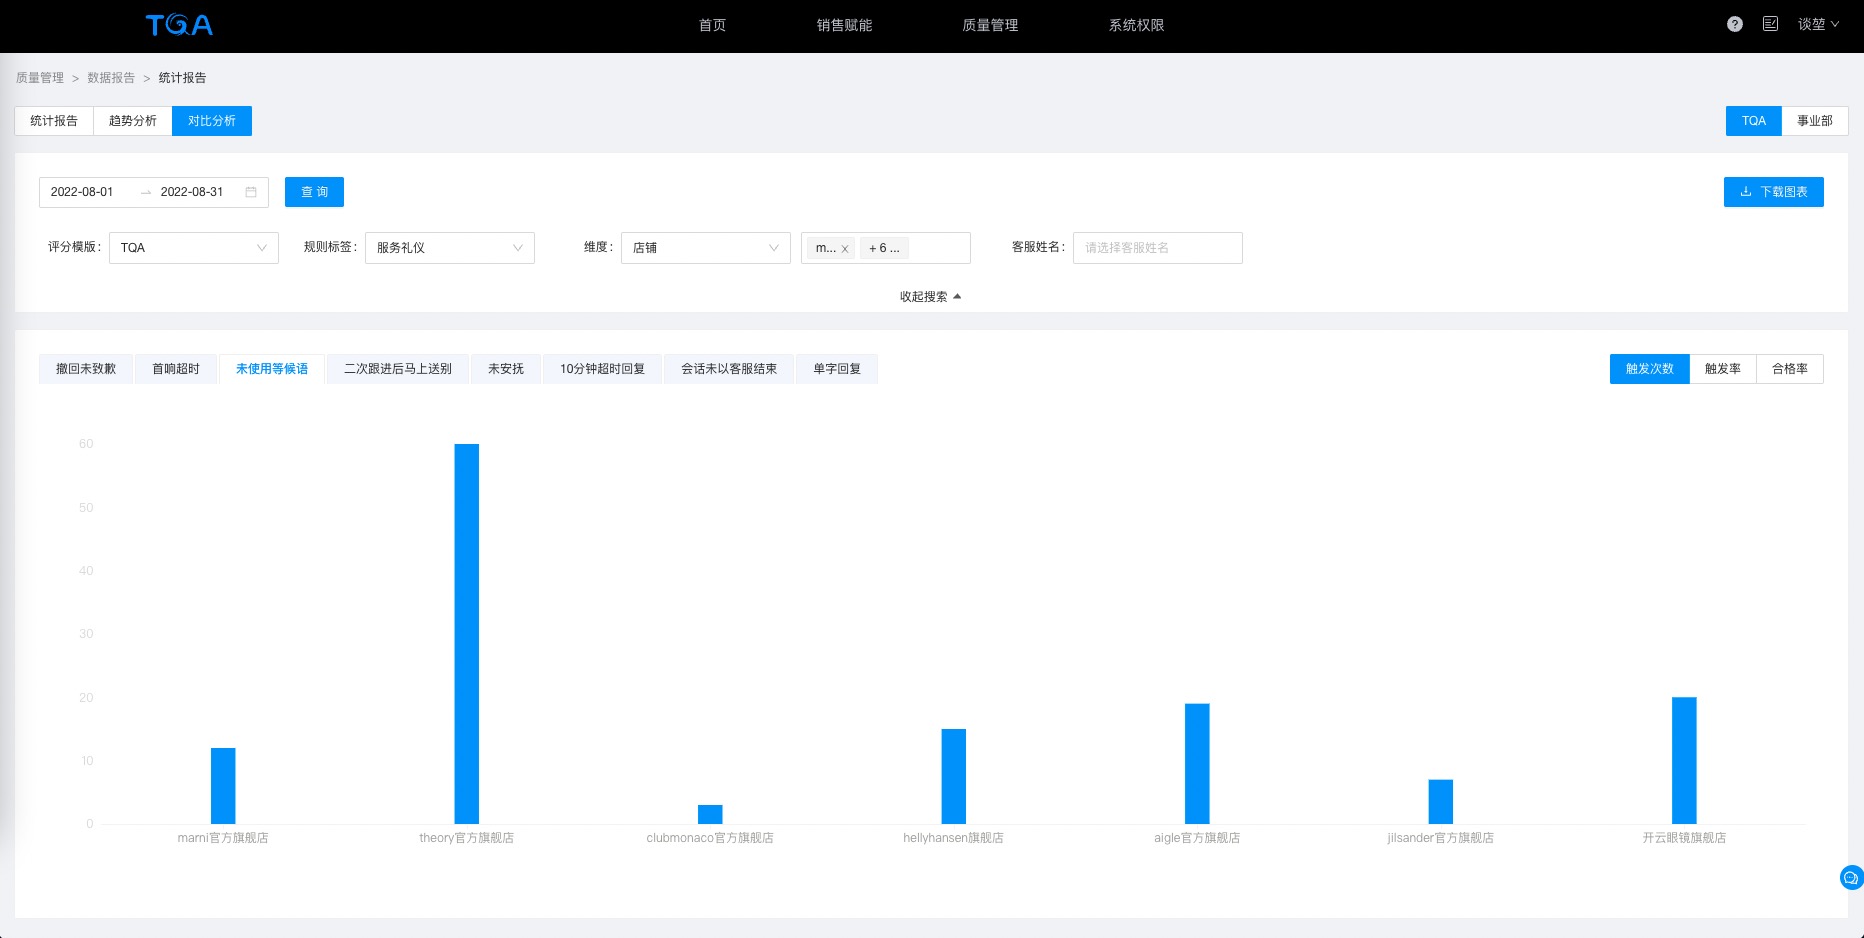Image resolution: width=1864 pixels, height=938 pixels.
Task: Select the 二次跟进后马上送别 rule tab
Action: coord(398,369)
